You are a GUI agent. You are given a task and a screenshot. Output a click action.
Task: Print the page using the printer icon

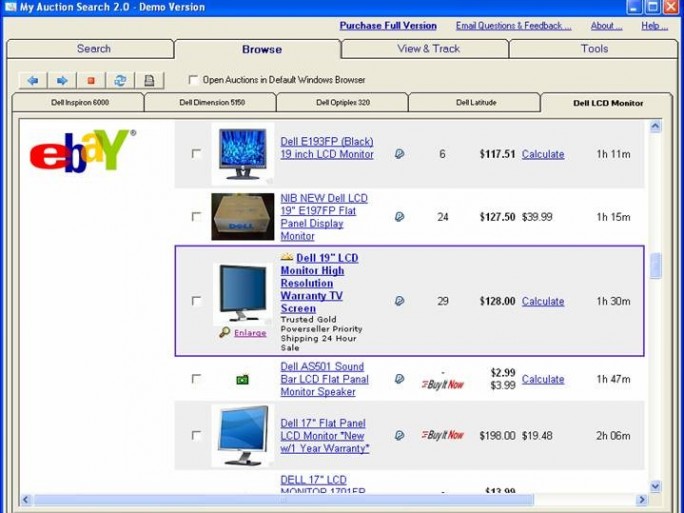tap(149, 80)
